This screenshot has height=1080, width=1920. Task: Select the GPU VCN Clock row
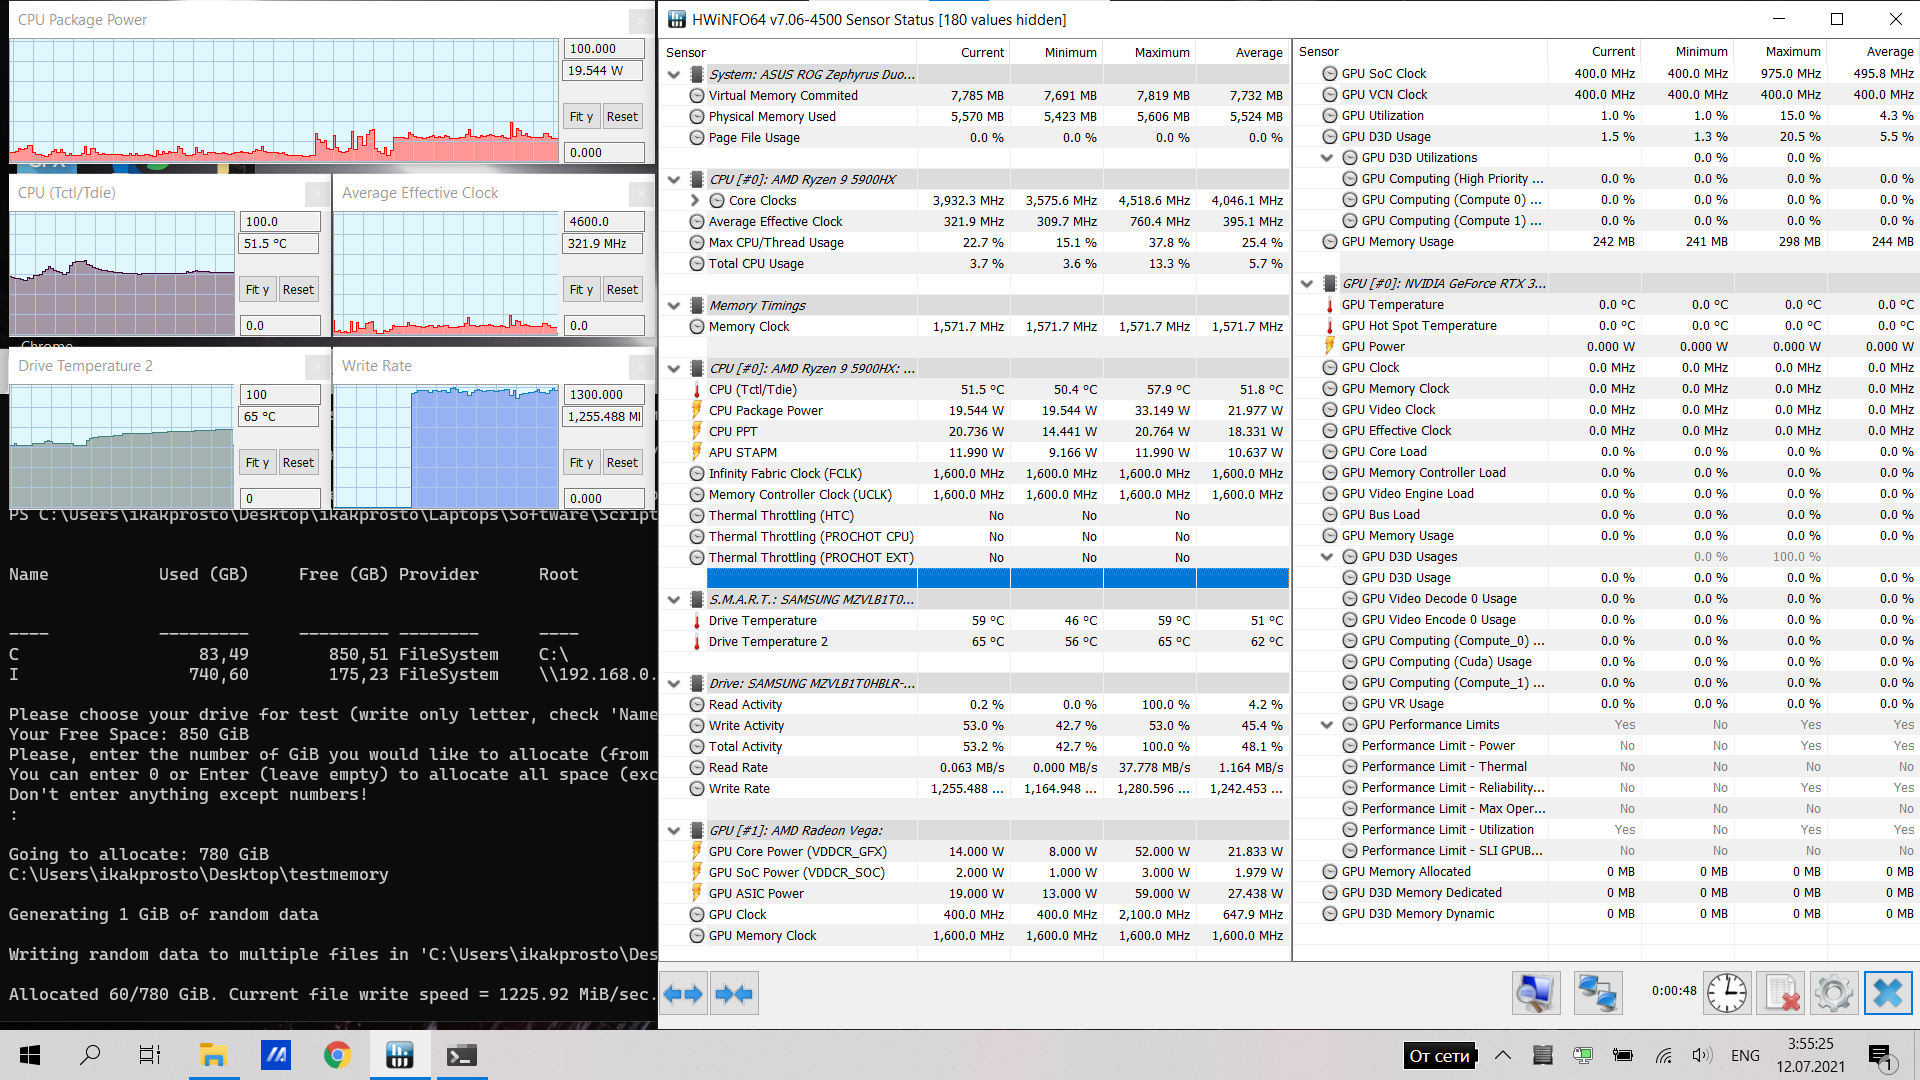tap(1606, 95)
